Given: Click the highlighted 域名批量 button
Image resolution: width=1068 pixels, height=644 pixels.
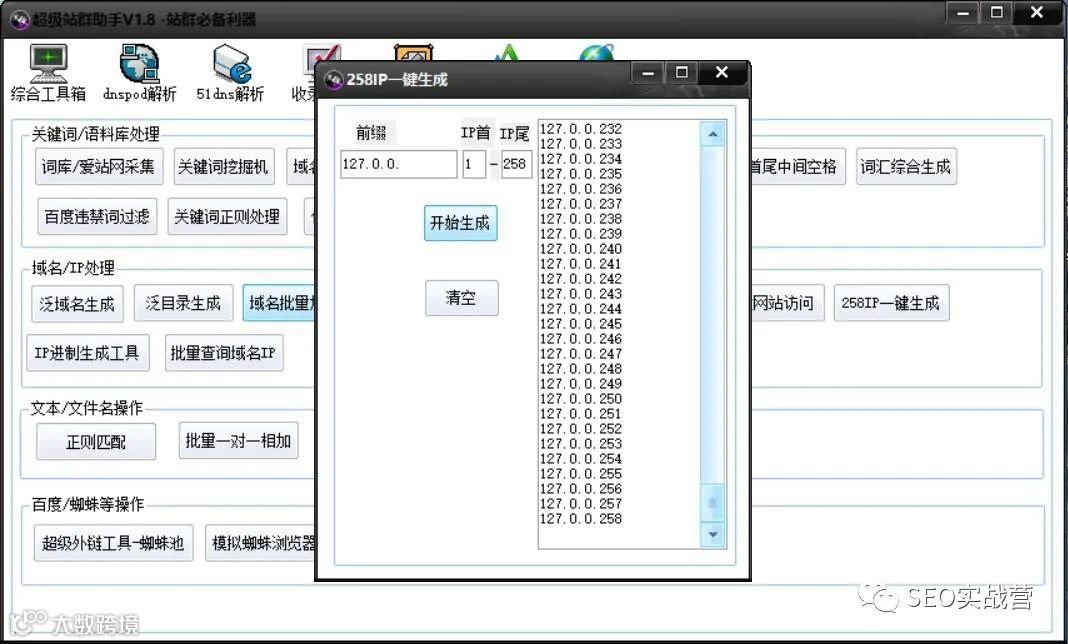Looking at the screenshot, I should tap(279, 303).
